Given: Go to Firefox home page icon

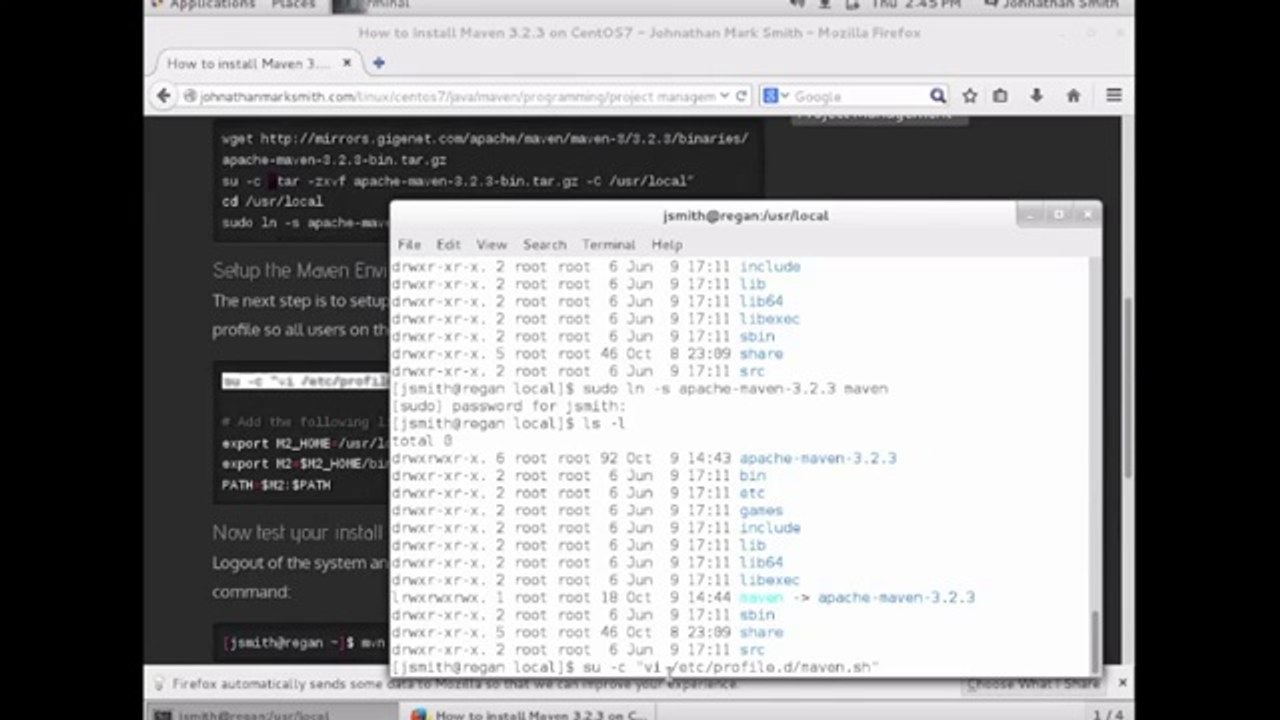Looking at the screenshot, I should point(1073,96).
